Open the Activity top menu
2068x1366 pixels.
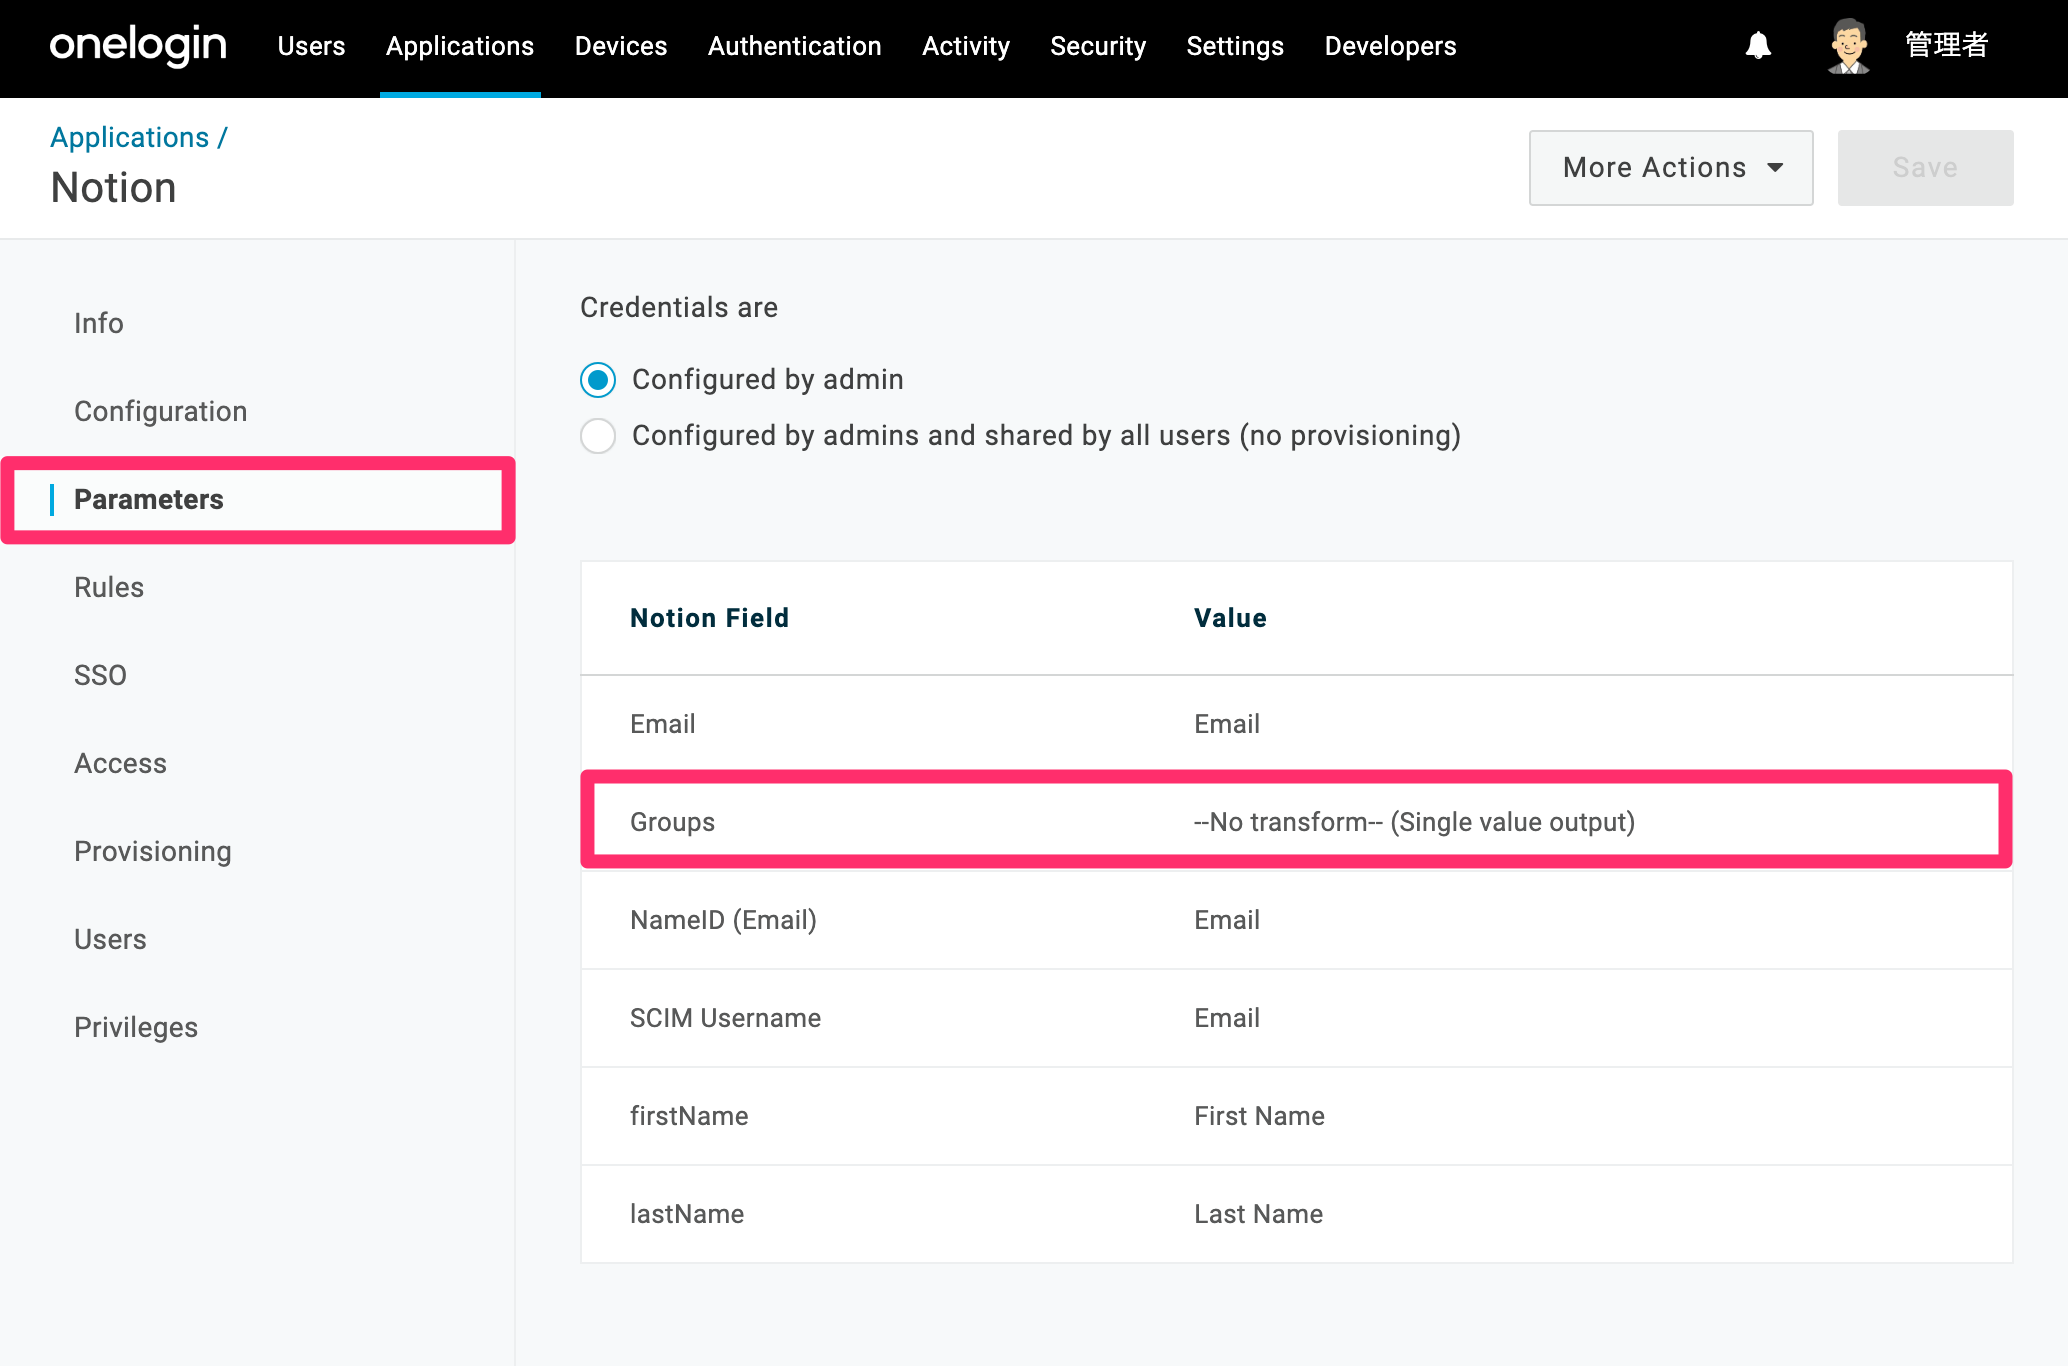tap(966, 46)
